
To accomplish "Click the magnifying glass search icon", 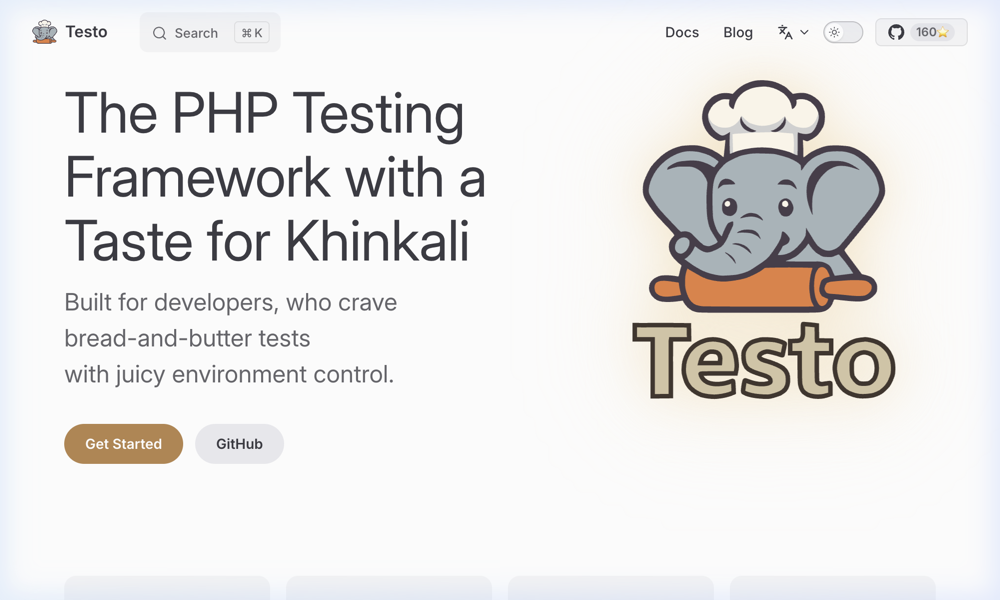I will 160,33.
